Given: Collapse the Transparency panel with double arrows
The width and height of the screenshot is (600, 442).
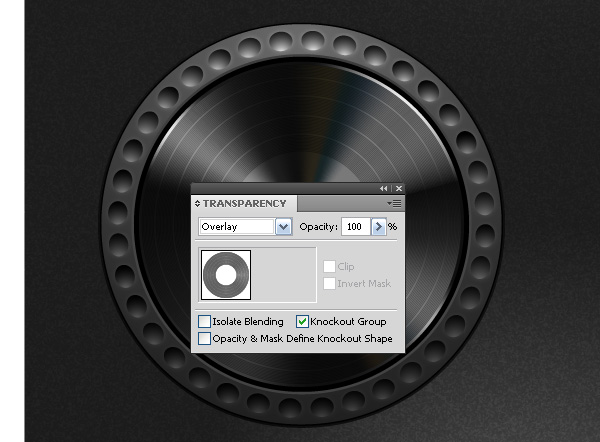Looking at the screenshot, I should tap(383, 188).
